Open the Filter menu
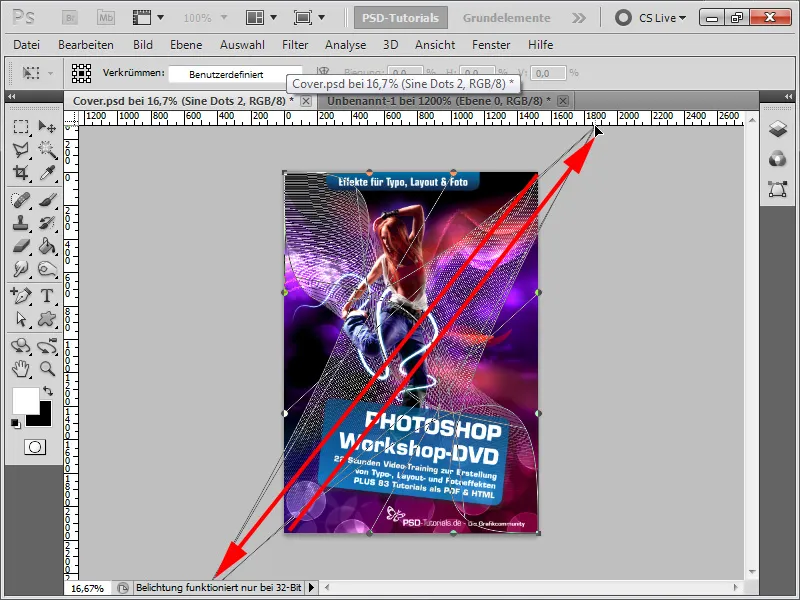This screenshot has height=600, width=800. (295, 45)
